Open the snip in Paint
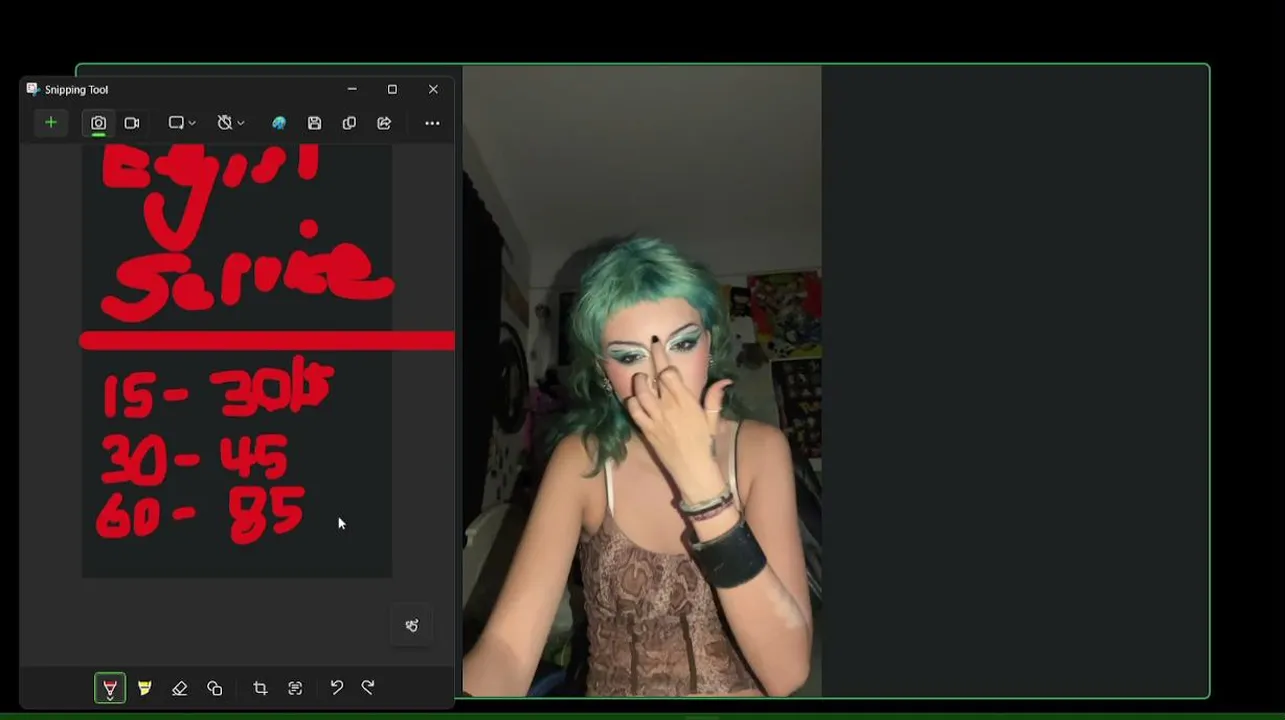 click(x=279, y=123)
